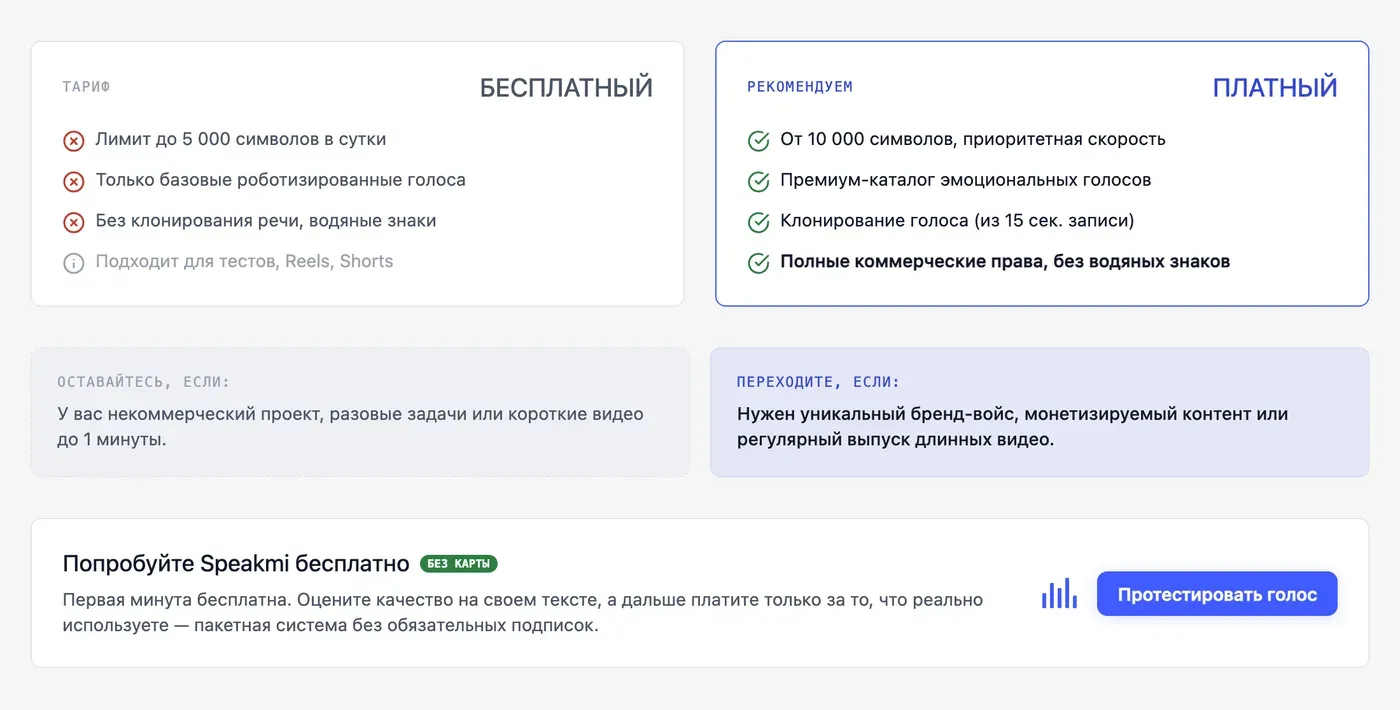1400x710 pixels.
Task: Select the 'ПЛАТНЫЙ' plan heading
Action: [1275, 88]
